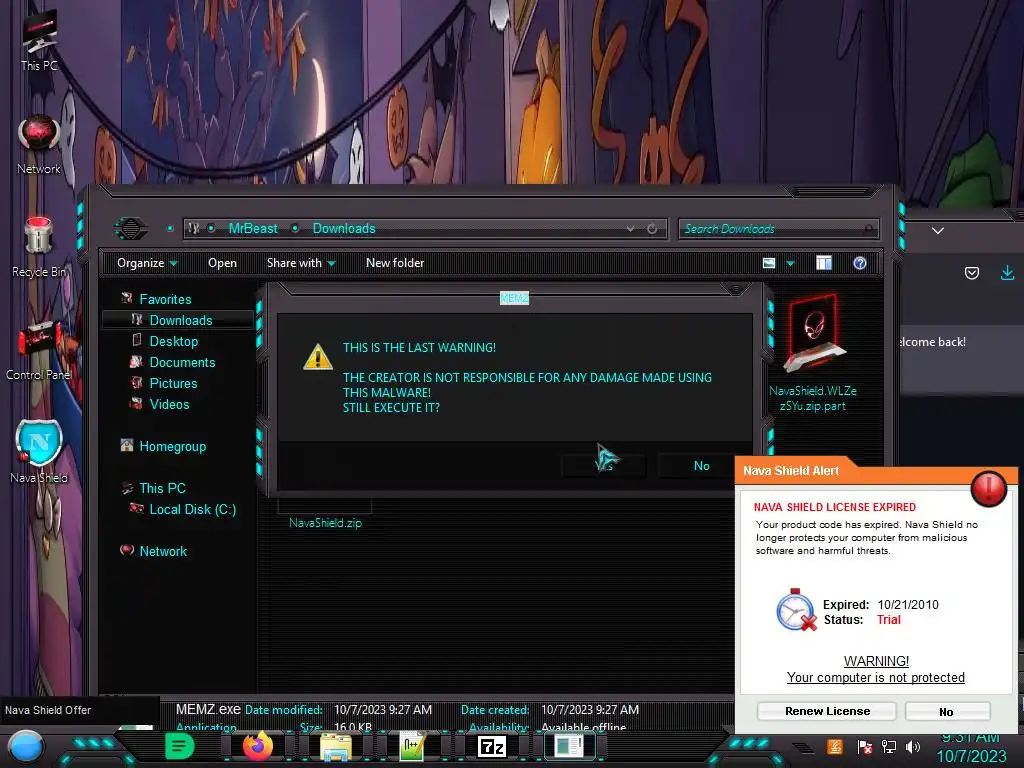
Task: Open the Organize menu
Action: tap(147, 263)
